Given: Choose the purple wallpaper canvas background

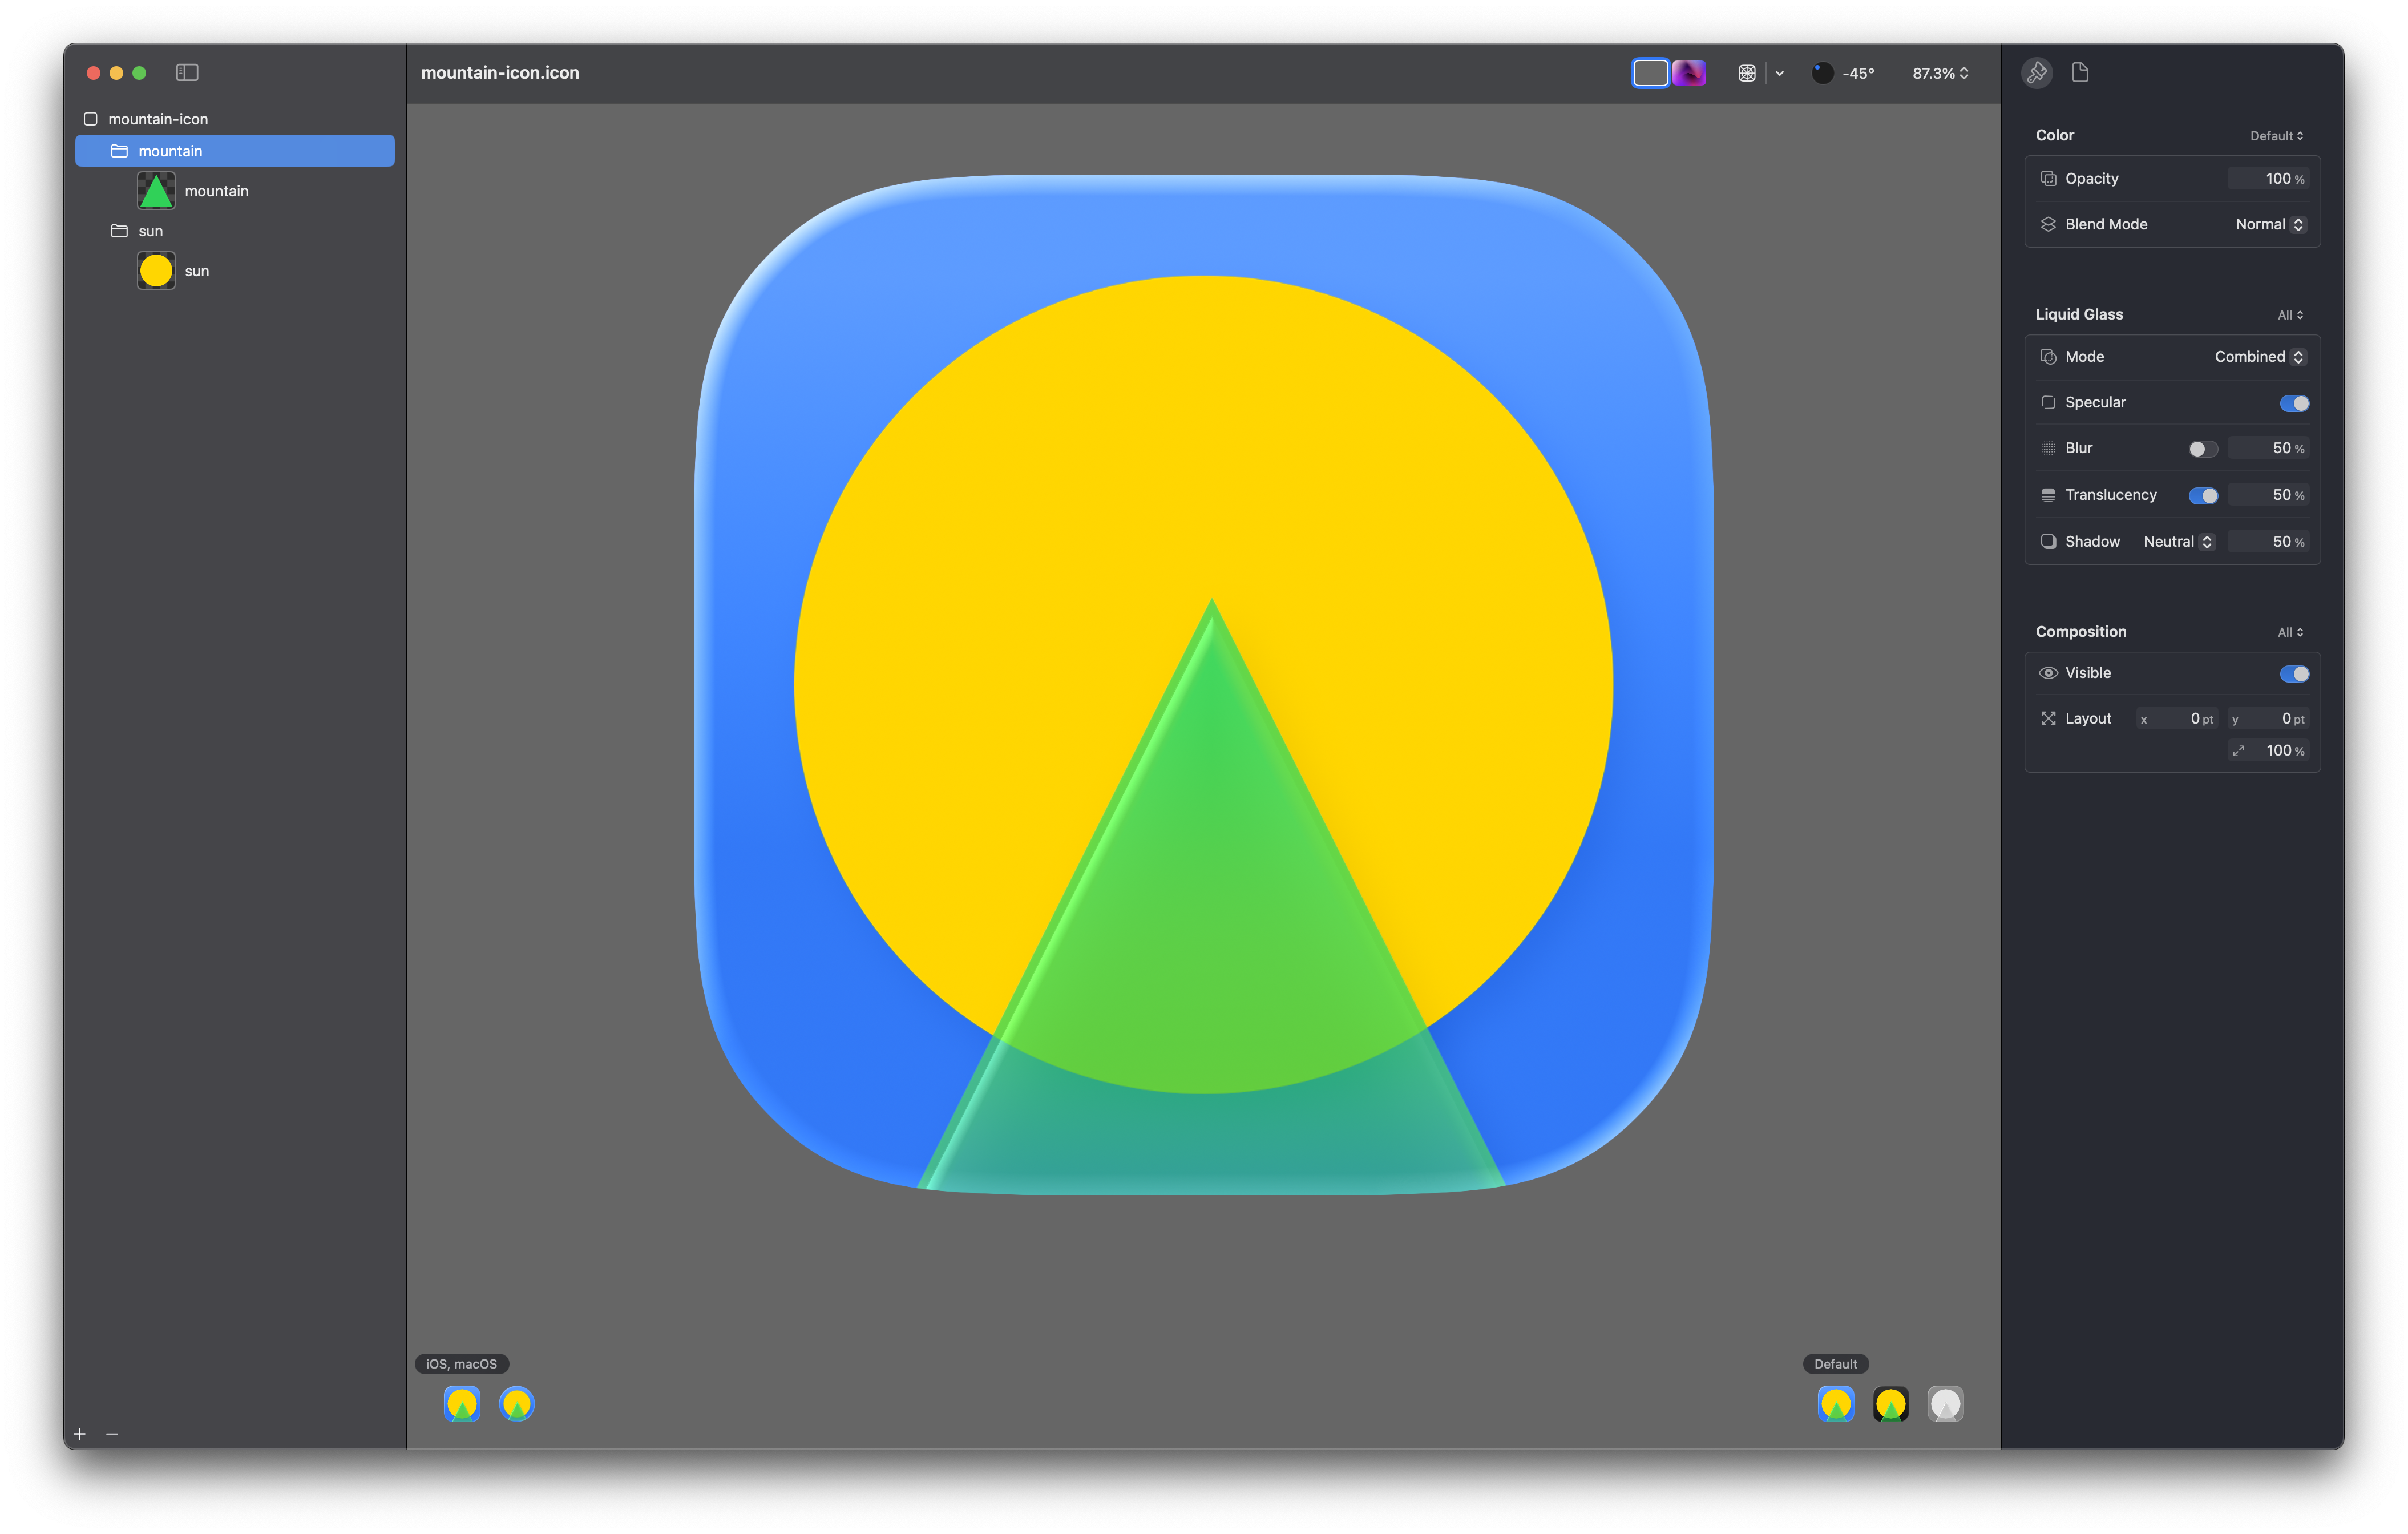Looking at the screenshot, I should pos(1689,73).
